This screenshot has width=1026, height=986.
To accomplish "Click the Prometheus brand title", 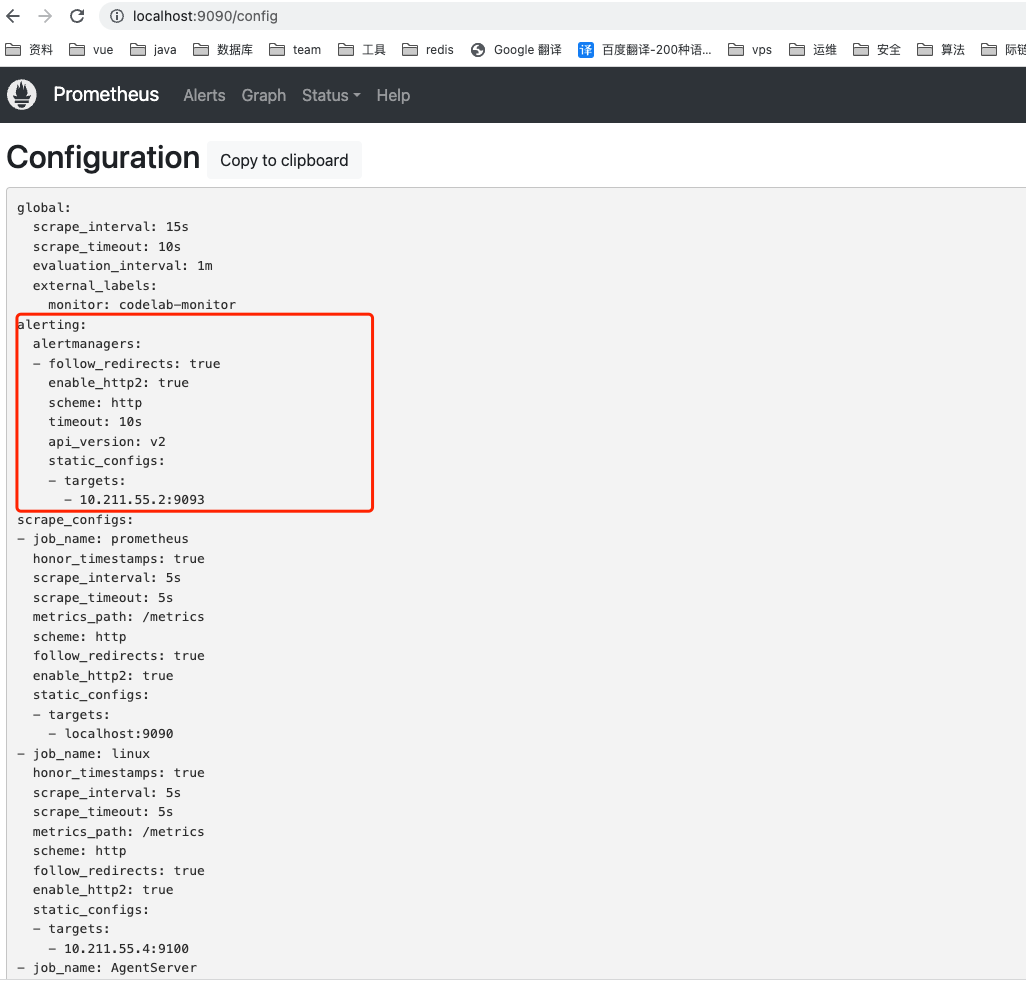I will point(106,95).
